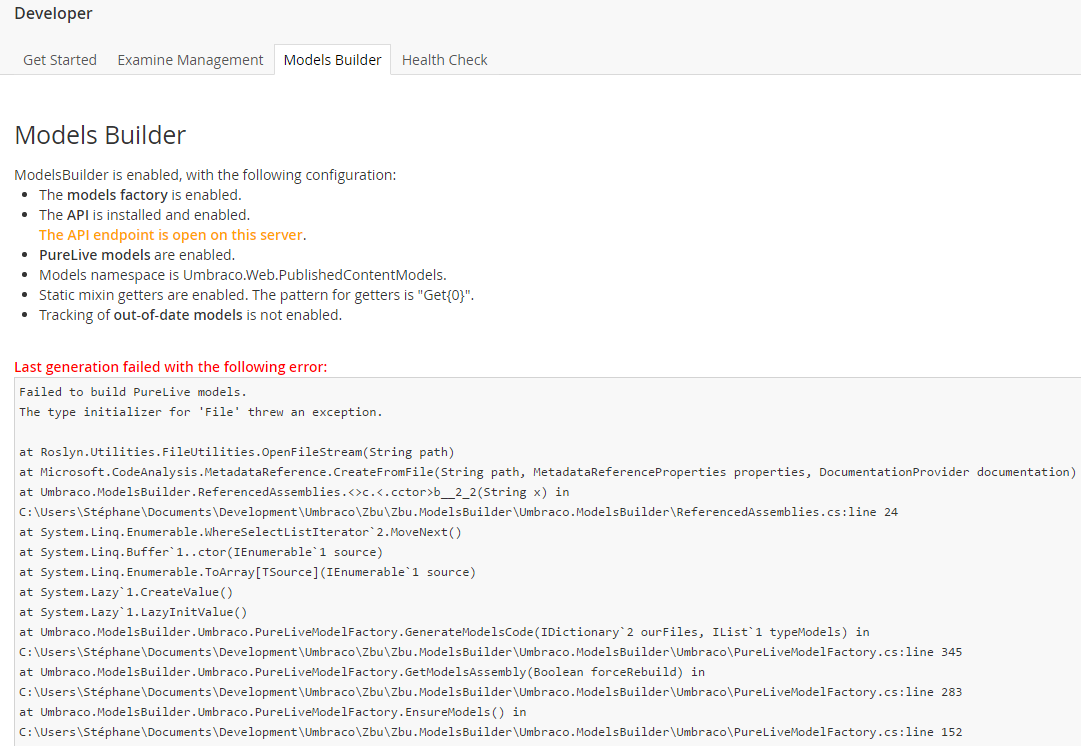This screenshot has width=1081, height=746.
Task: Click 'type initializer for File' error line
Action: pos(201,412)
